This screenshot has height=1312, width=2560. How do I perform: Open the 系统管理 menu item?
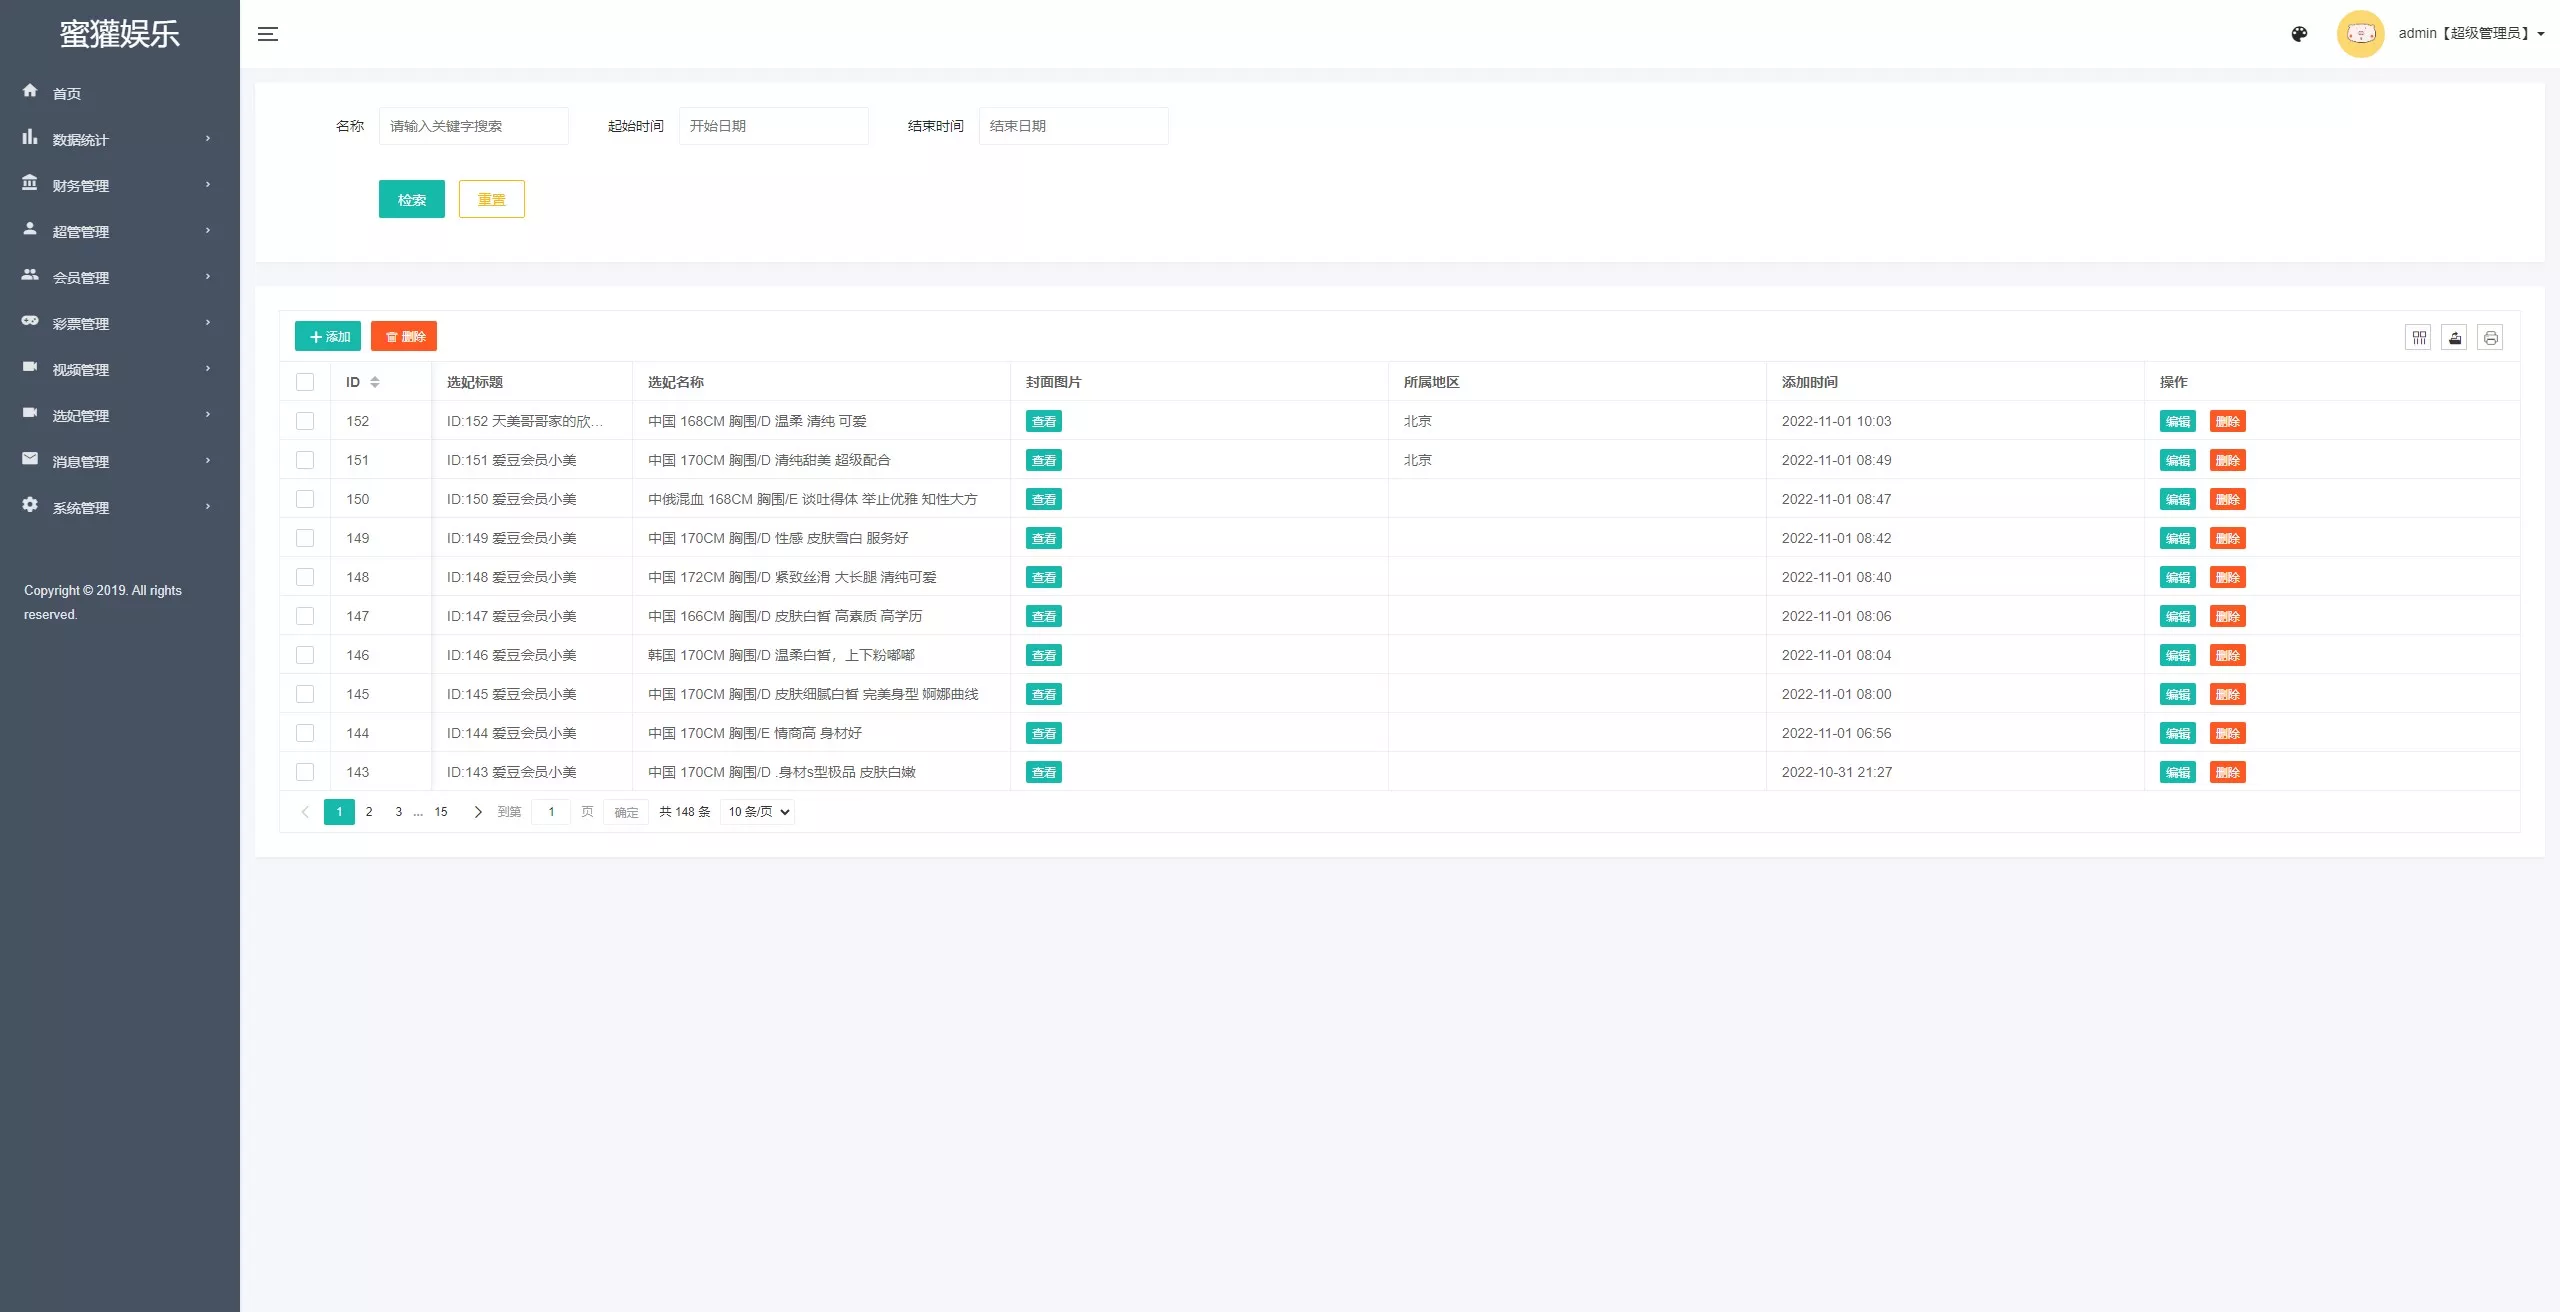click(120, 507)
